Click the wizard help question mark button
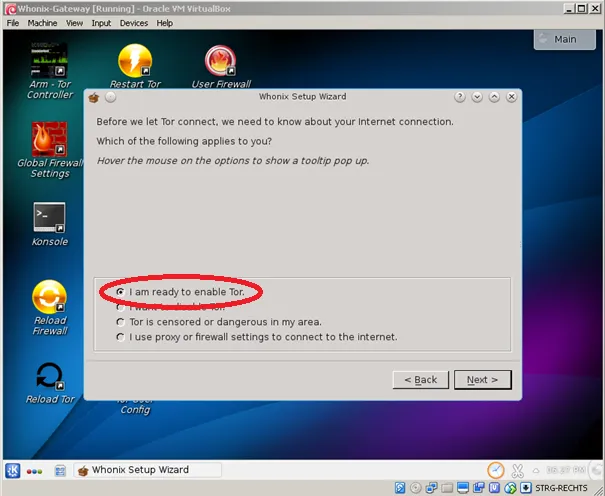Viewport: 605px width, 496px height. coord(460,97)
